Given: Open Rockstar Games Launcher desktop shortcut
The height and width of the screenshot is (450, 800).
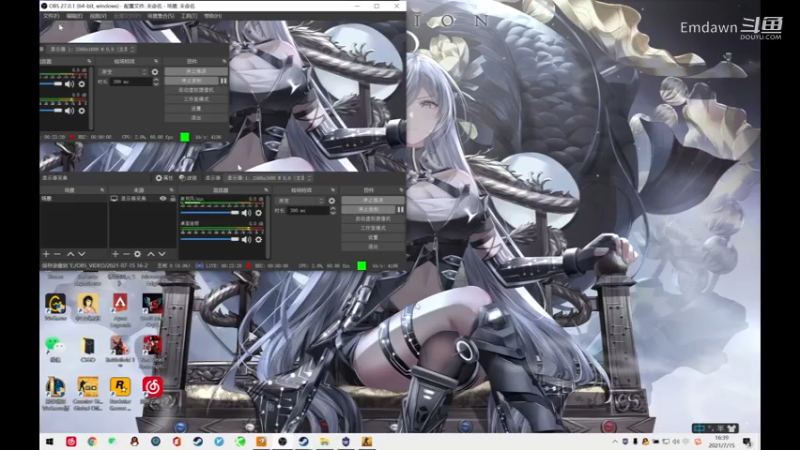Looking at the screenshot, I should click(120, 394).
